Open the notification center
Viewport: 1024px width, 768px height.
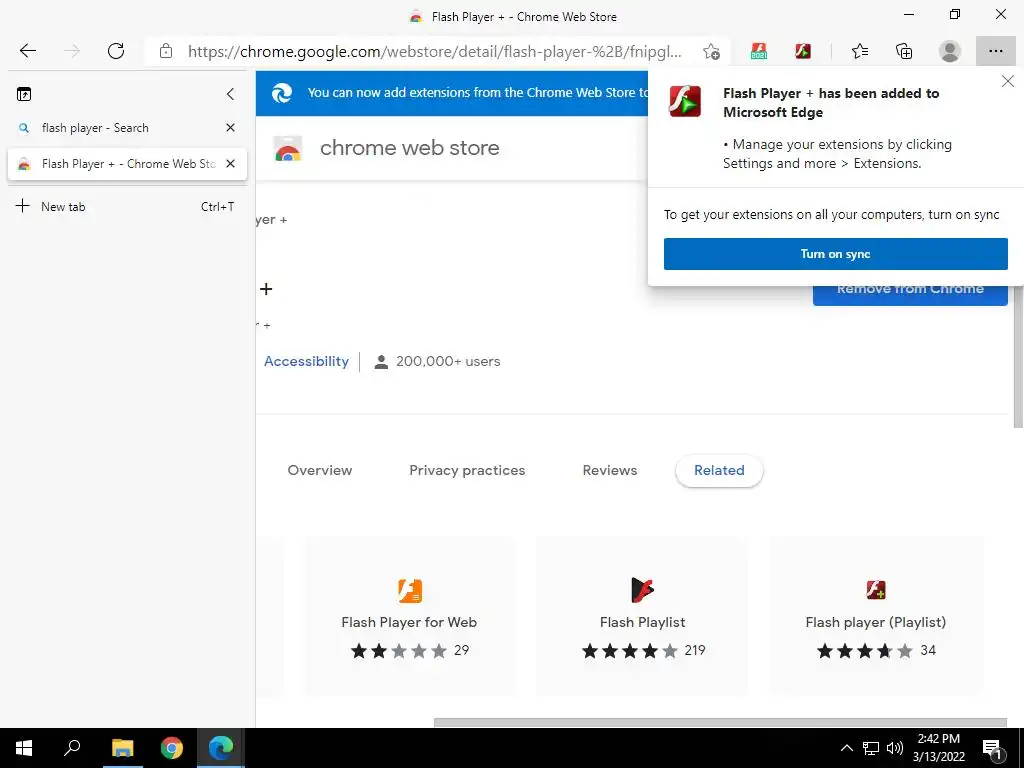click(x=992, y=748)
